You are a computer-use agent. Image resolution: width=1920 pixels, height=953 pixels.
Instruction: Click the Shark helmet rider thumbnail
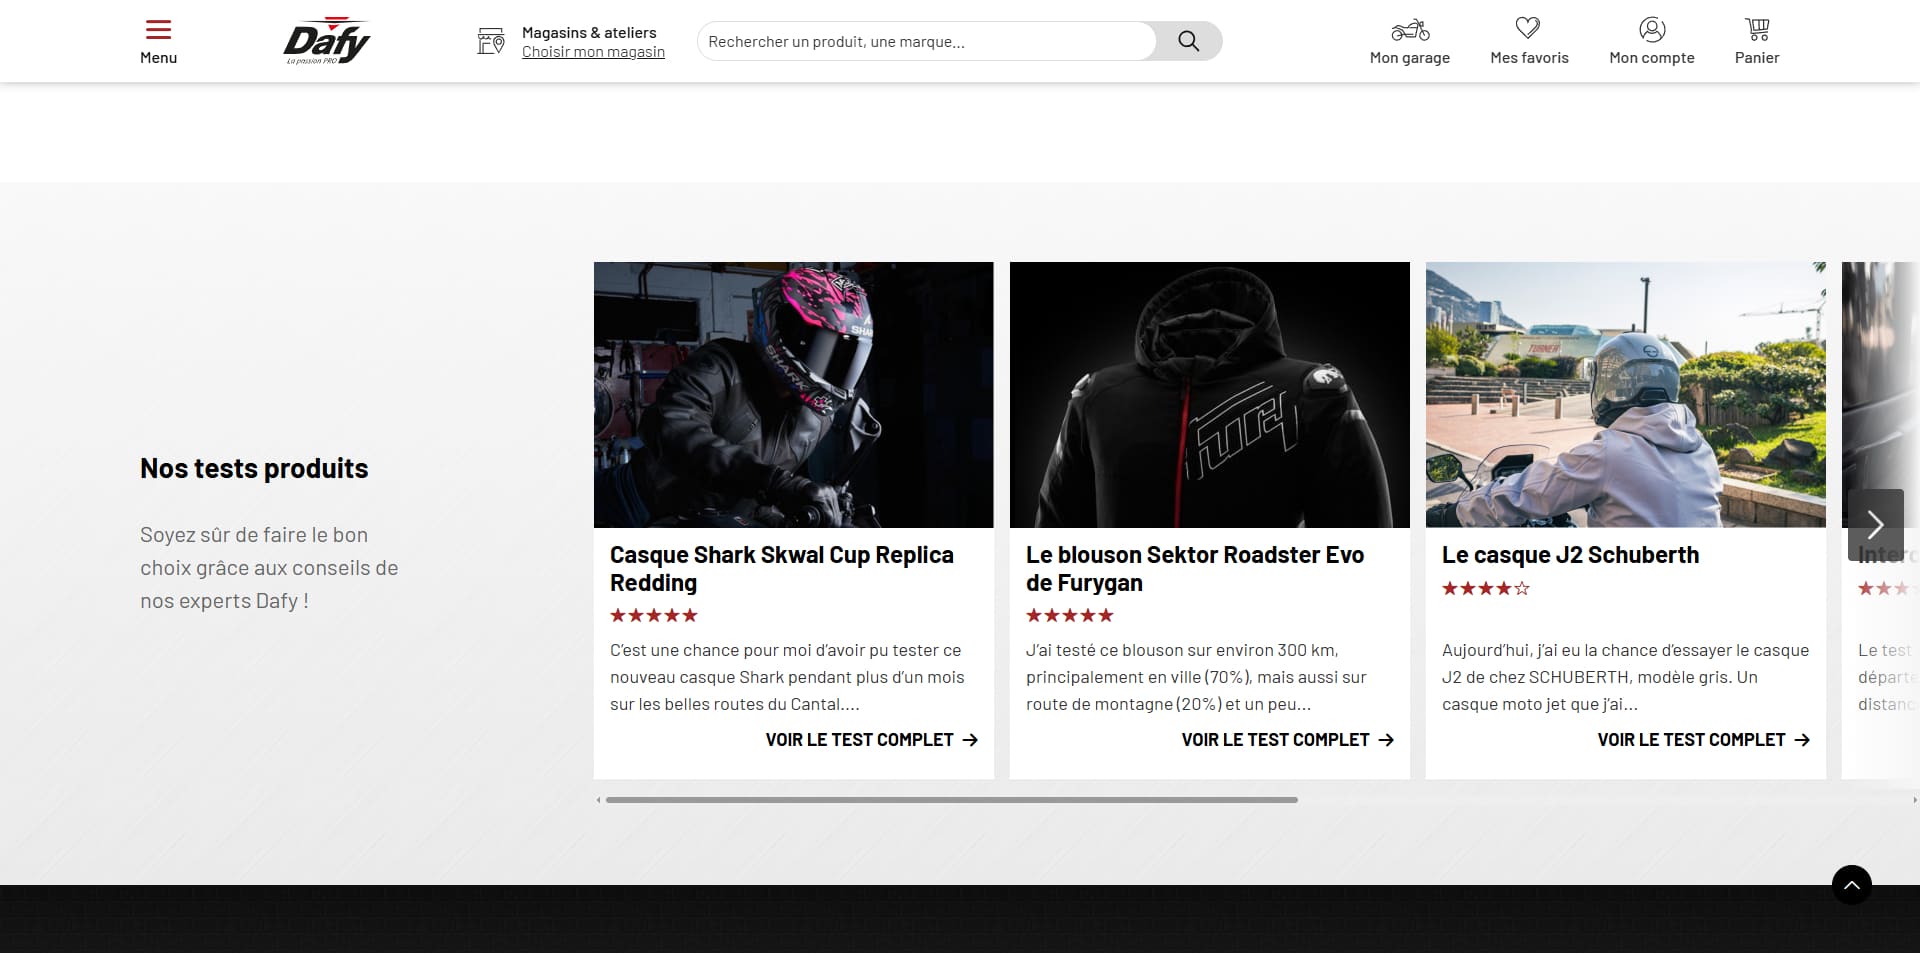(794, 395)
